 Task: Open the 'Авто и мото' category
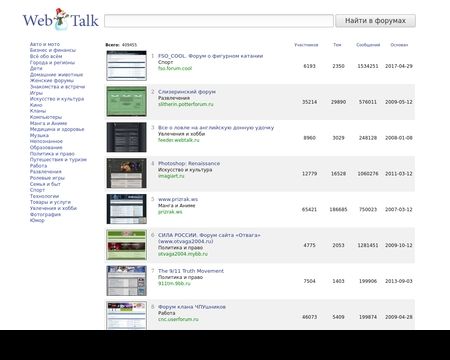click(x=45, y=44)
